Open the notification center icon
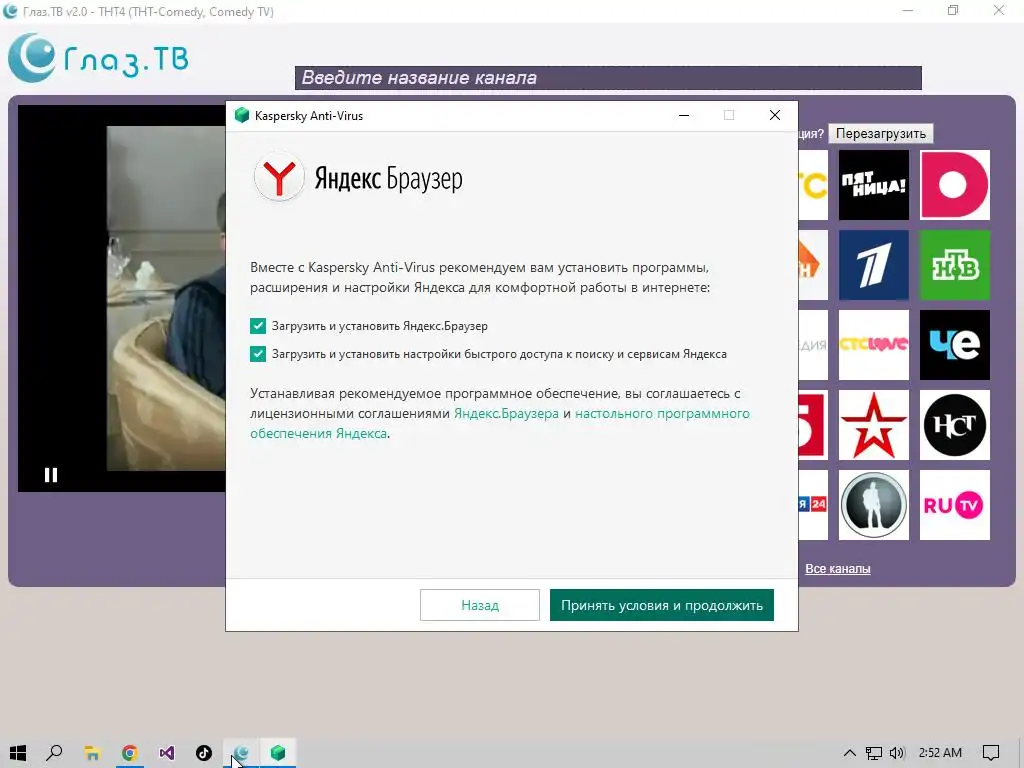The width and height of the screenshot is (1024, 768). tap(991, 753)
